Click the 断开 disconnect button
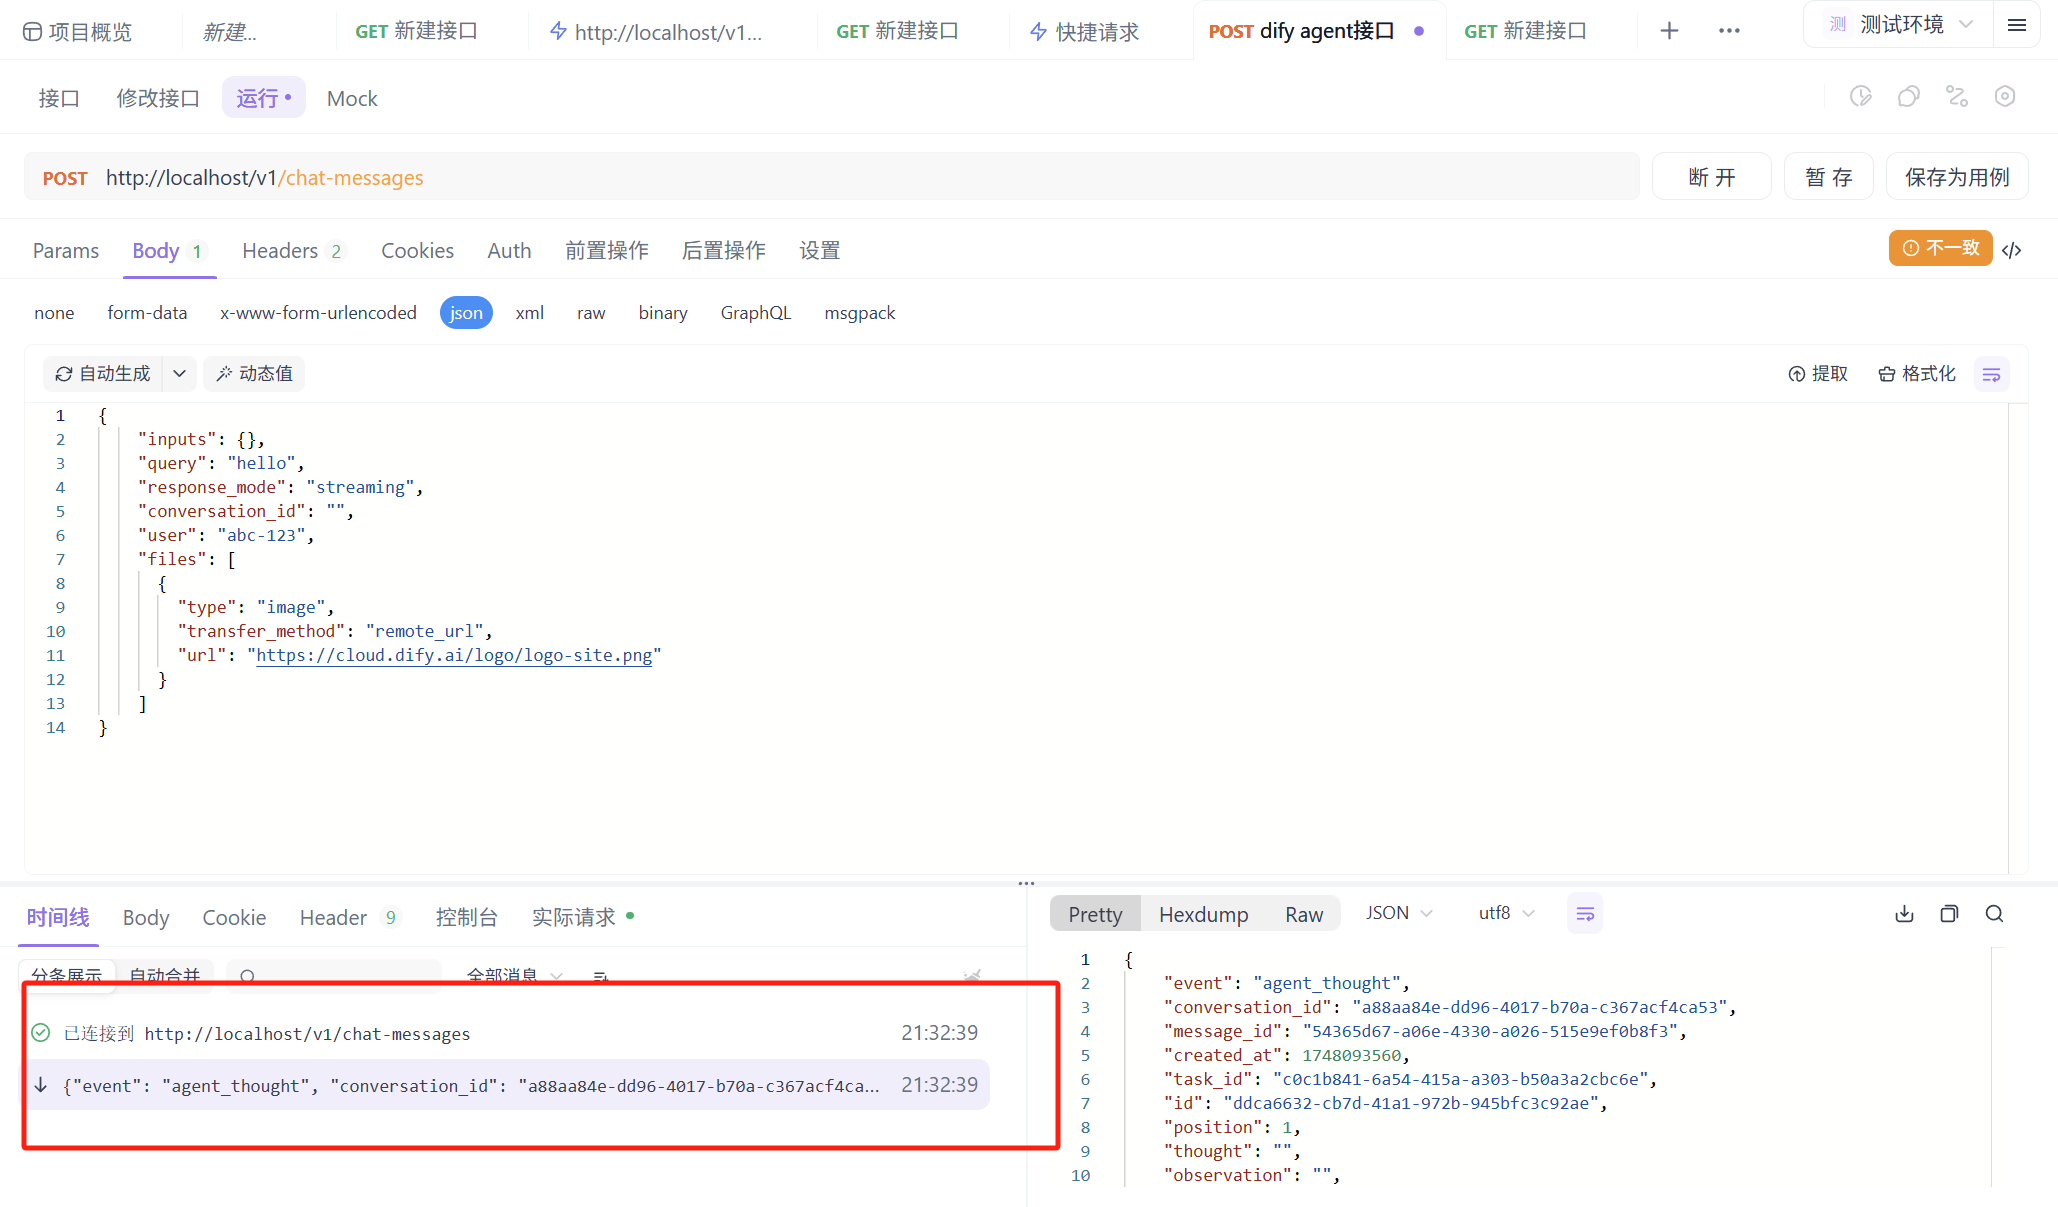Screen dimensions: 2058x1207 pyautogui.click(x=1711, y=177)
